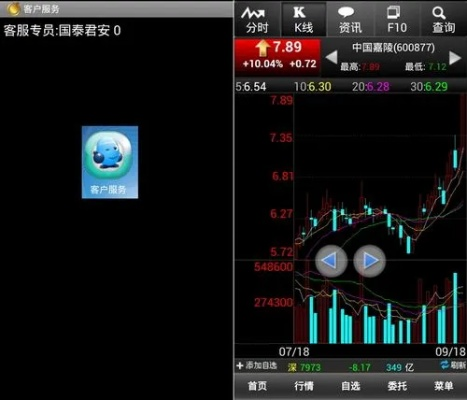This screenshot has height=400, width=467.
Task: Select the K线 tab
Action: pos(304,20)
